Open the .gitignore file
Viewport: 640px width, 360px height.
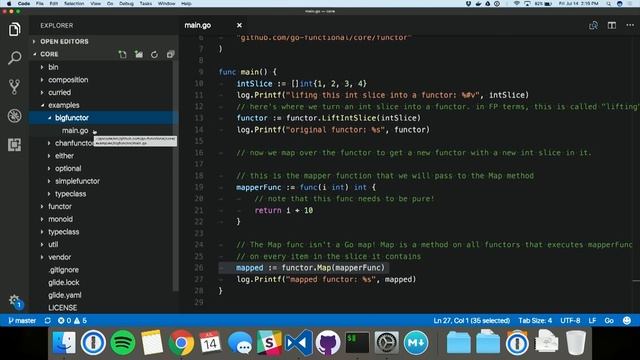click(x=64, y=269)
